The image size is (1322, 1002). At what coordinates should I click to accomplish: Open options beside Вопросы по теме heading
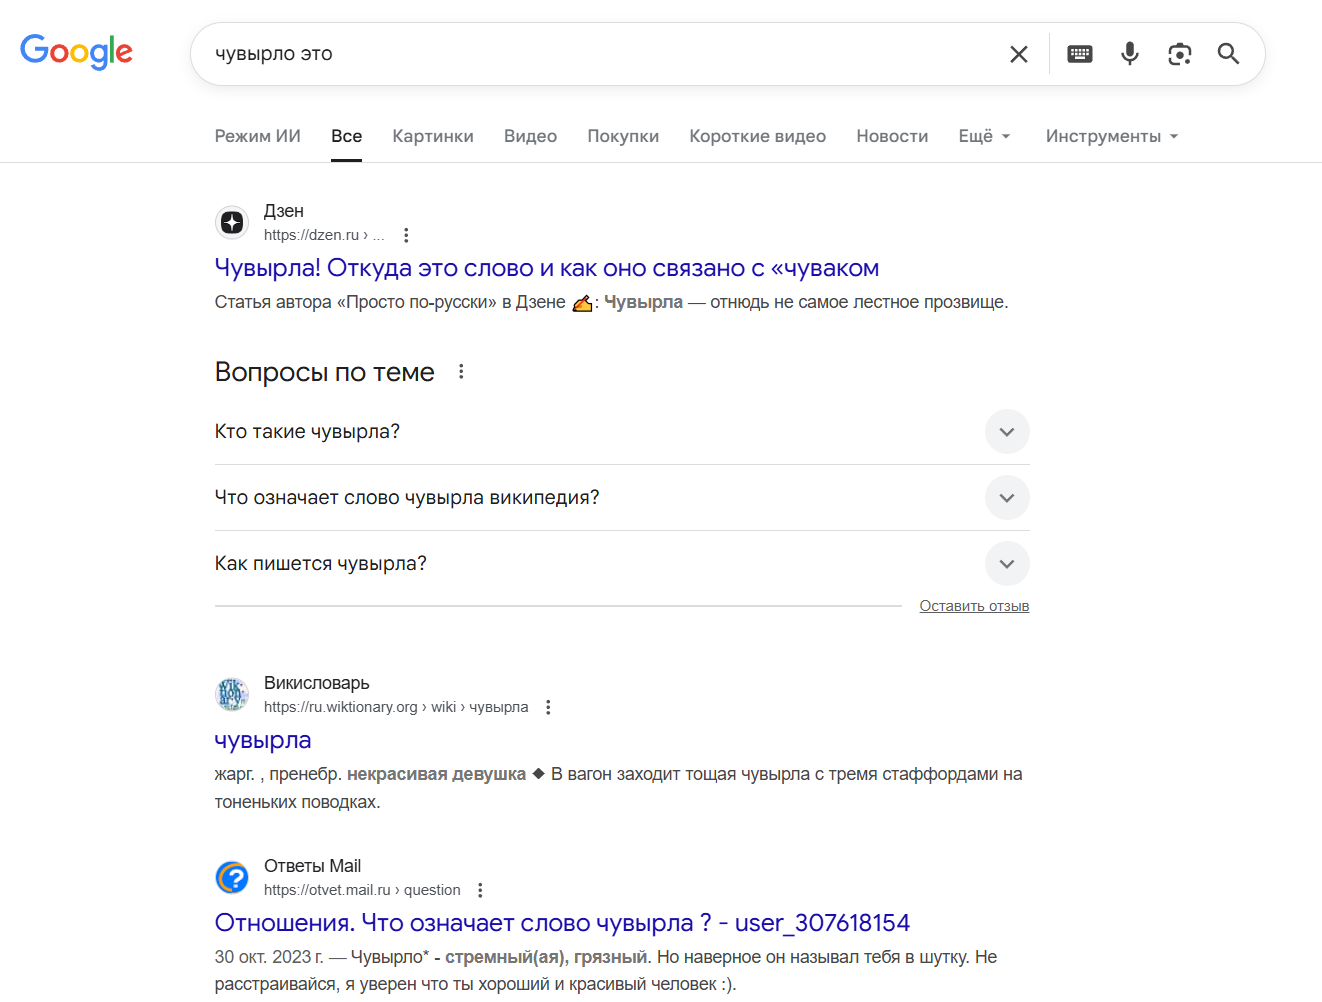(461, 372)
